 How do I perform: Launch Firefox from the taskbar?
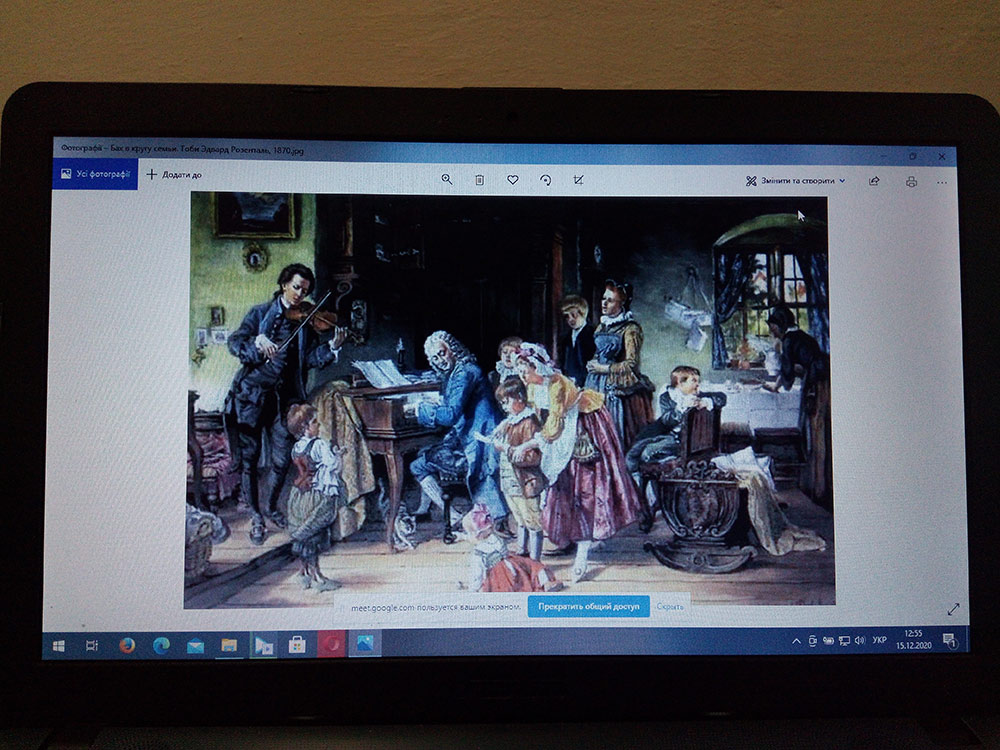pyautogui.click(x=127, y=645)
